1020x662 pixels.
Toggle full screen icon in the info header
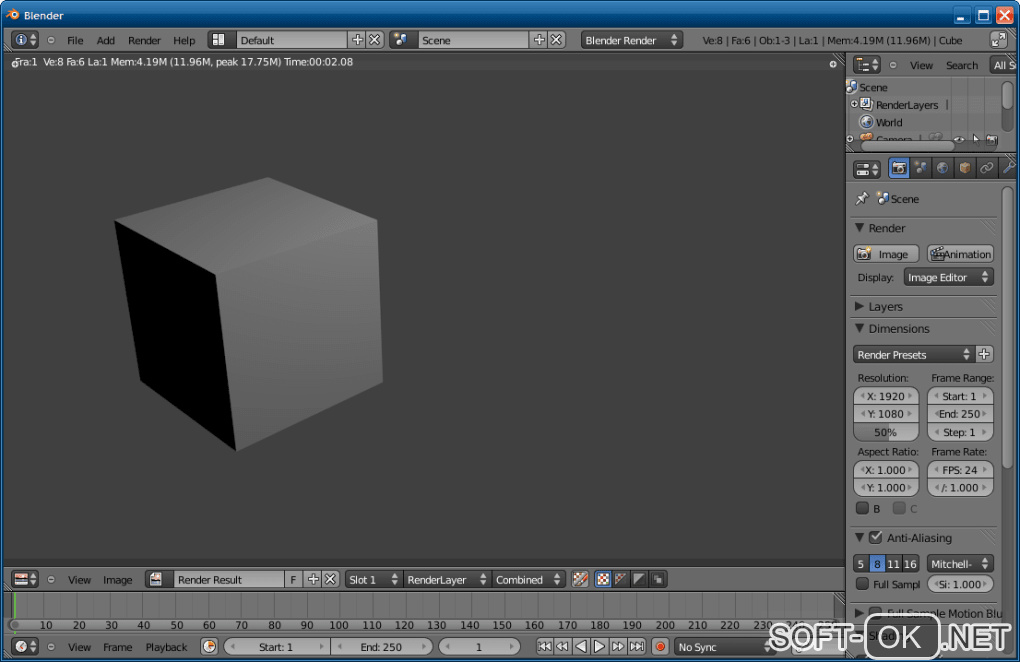(998, 40)
